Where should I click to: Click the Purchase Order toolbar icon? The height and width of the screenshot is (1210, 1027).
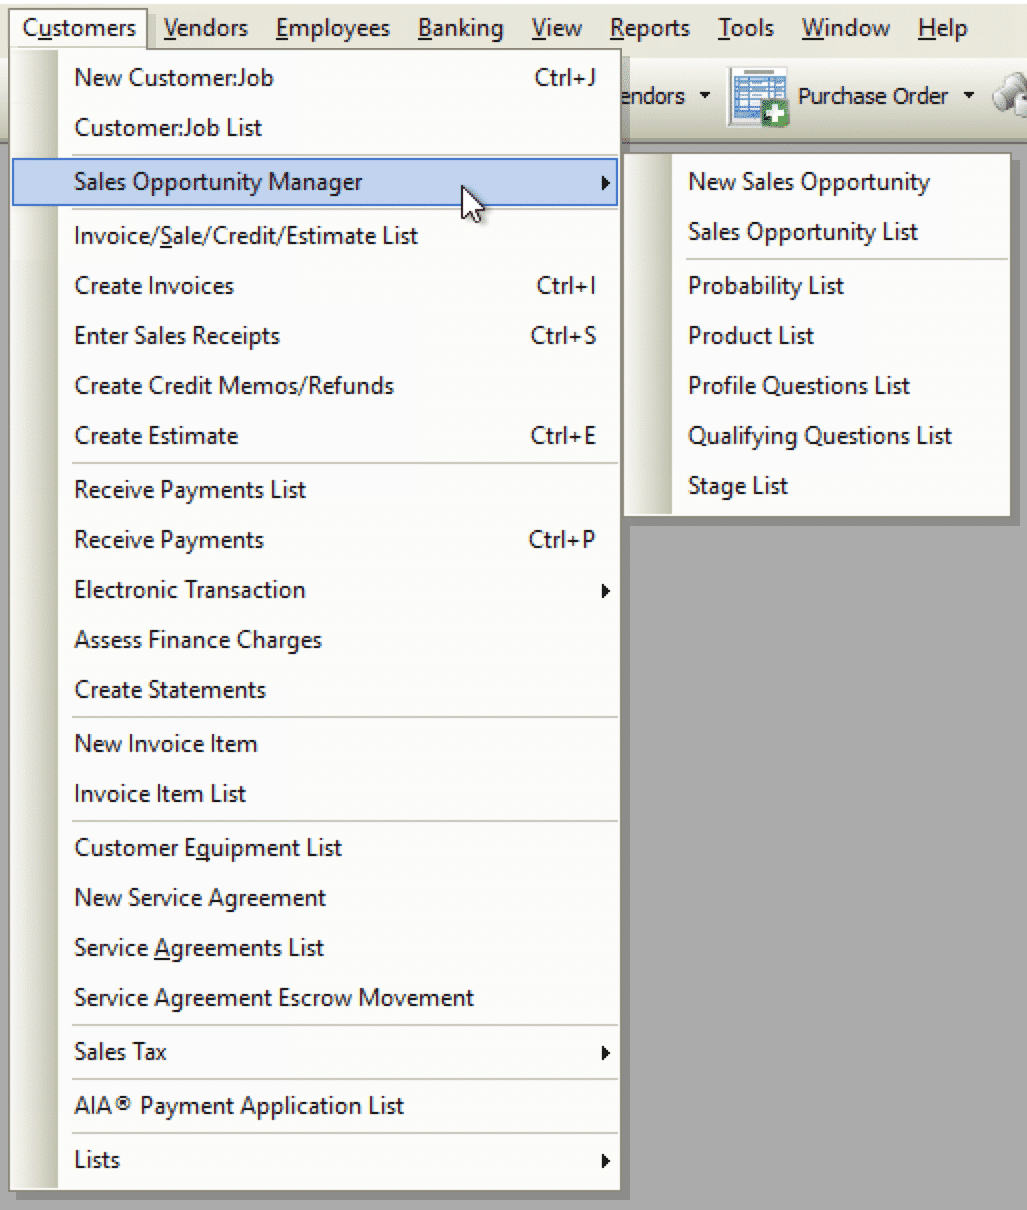point(760,98)
